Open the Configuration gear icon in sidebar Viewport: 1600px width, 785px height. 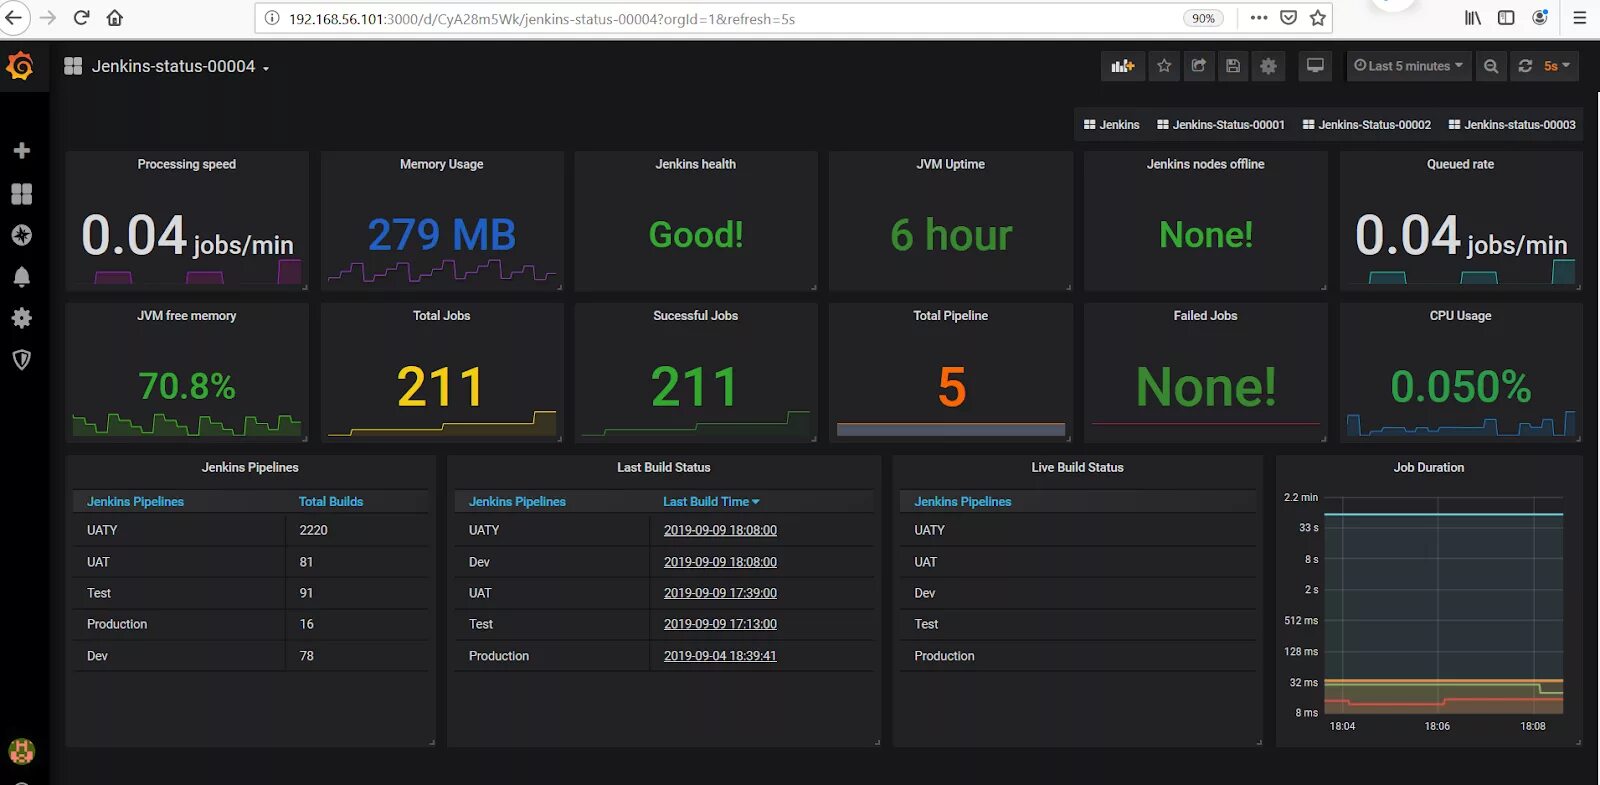(x=21, y=318)
